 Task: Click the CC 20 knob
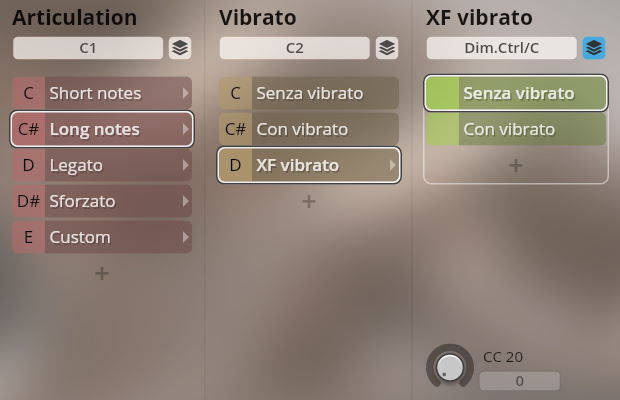[450, 366]
